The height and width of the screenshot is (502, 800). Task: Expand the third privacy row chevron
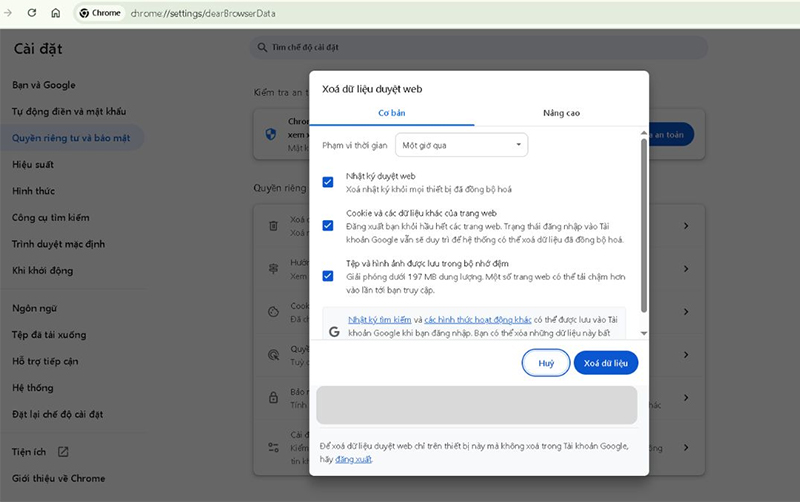point(686,311)
